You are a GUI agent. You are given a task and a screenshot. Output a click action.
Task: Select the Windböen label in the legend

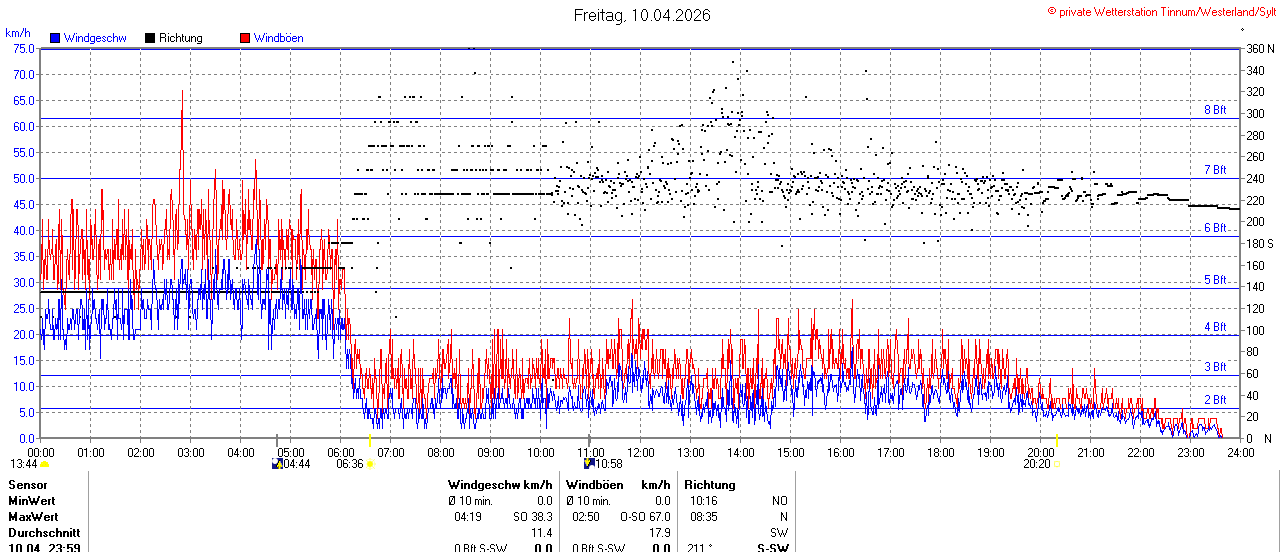point(278,38)
